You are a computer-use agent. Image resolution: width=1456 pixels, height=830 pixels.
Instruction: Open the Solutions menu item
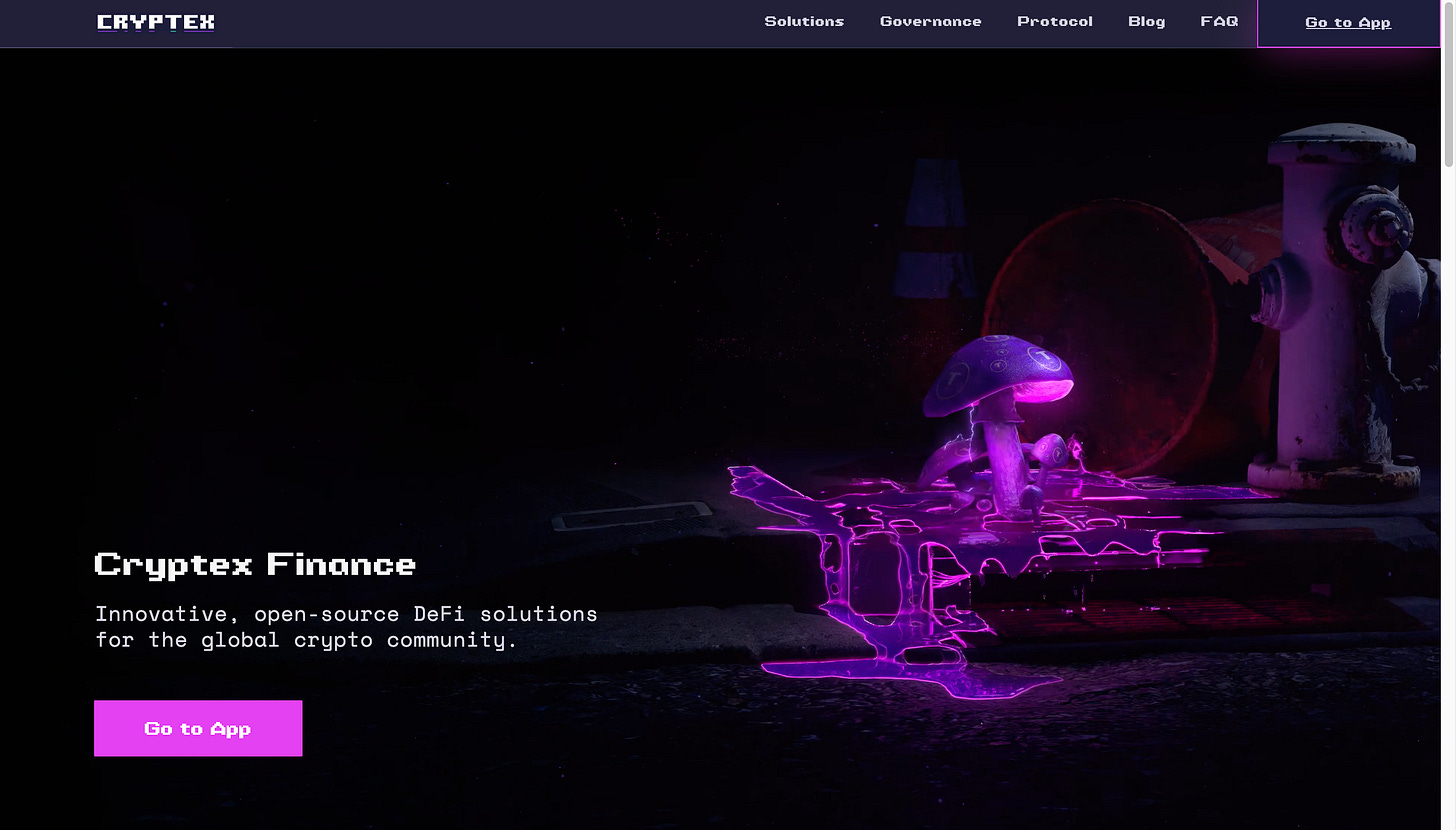[x=804, y=21]
